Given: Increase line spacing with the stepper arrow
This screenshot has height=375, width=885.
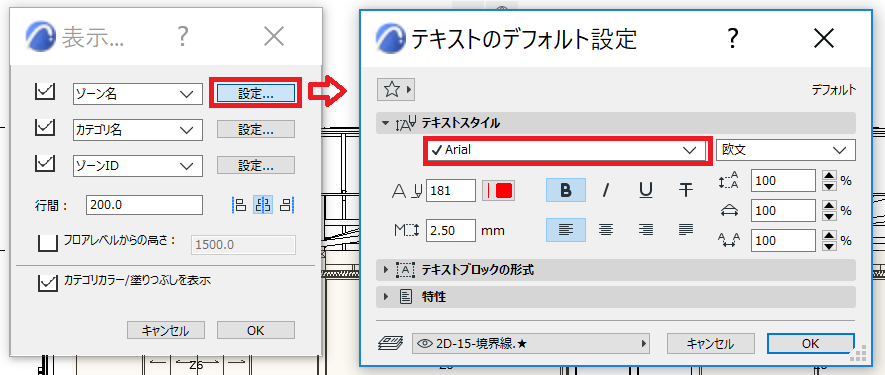Looking at the screenshot, I should [x=829, y=176].
